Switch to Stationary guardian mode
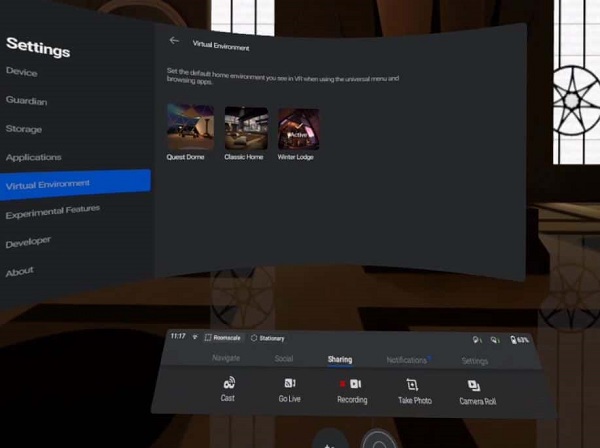 [268, 338]
